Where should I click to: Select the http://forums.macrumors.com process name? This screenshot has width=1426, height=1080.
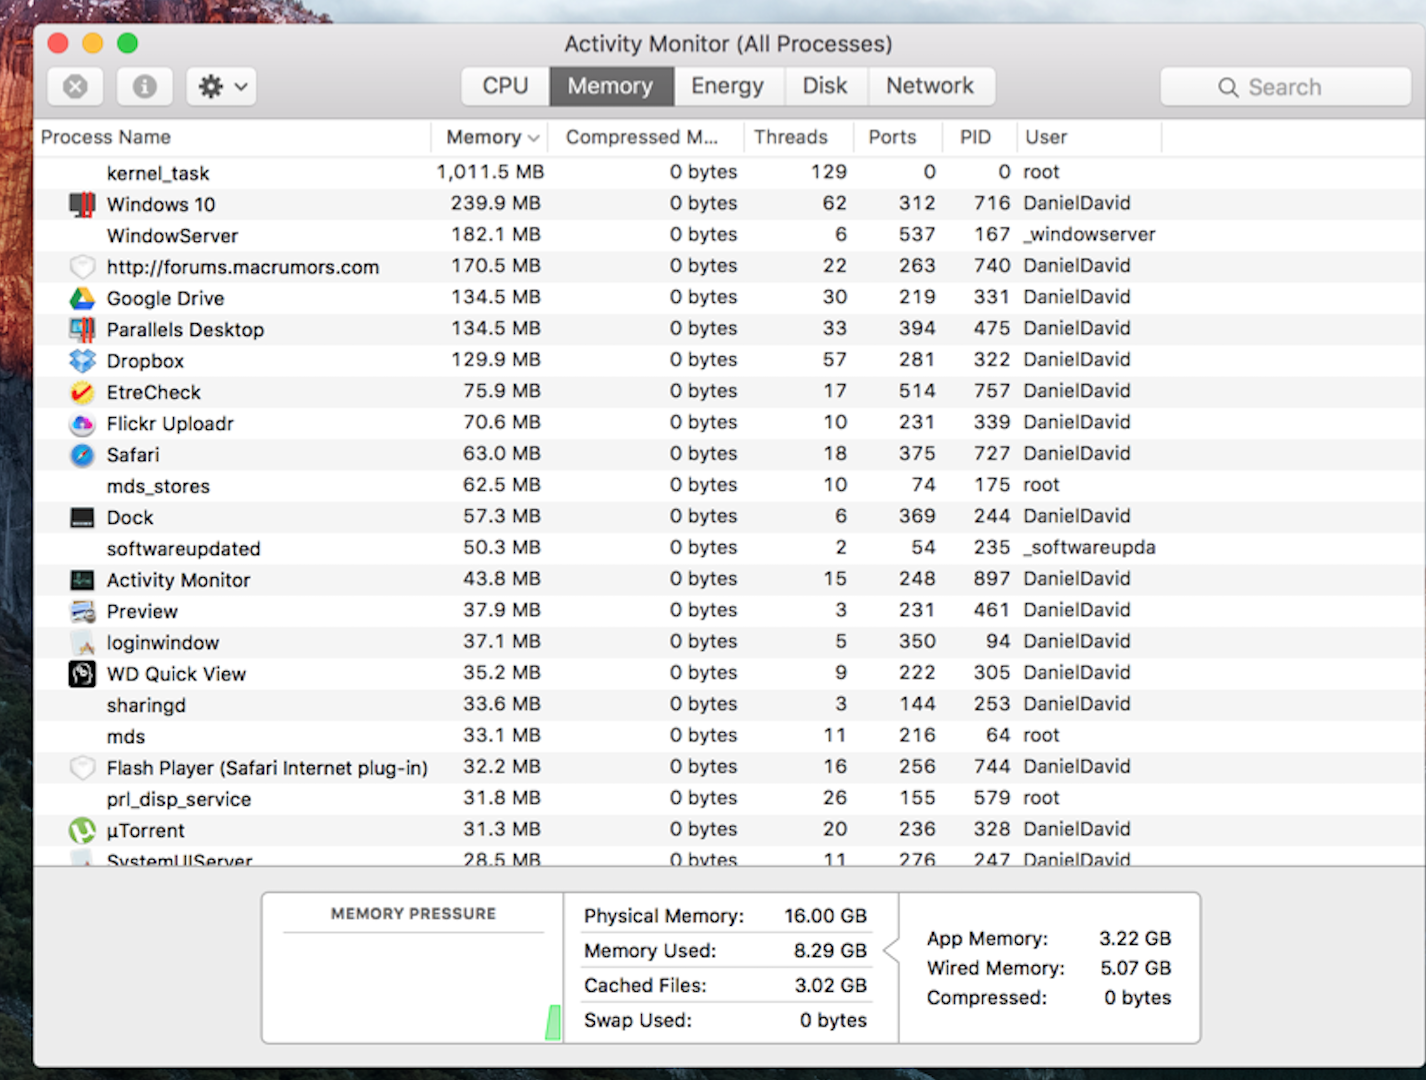[243, 267]
